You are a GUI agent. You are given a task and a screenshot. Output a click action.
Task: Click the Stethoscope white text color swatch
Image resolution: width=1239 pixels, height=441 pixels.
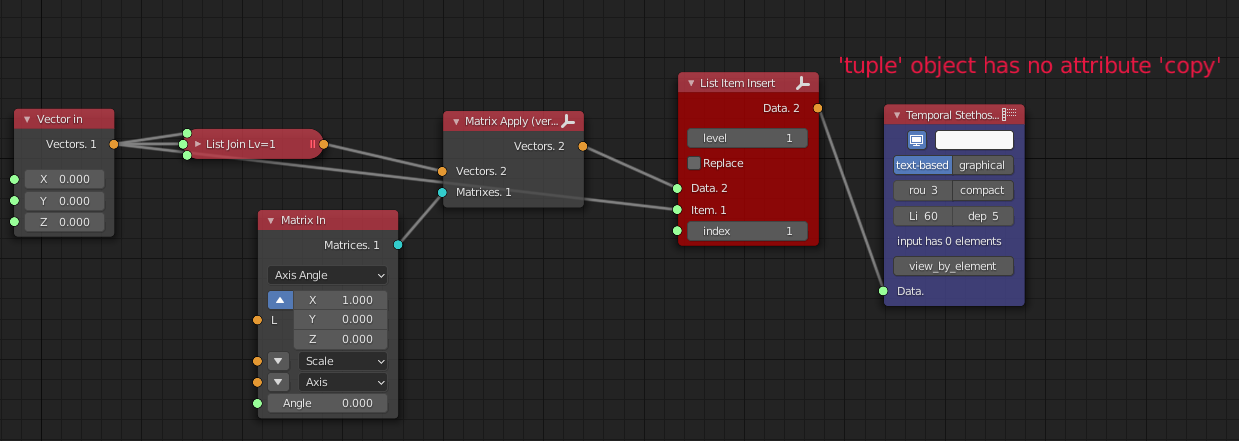[974, 140]
